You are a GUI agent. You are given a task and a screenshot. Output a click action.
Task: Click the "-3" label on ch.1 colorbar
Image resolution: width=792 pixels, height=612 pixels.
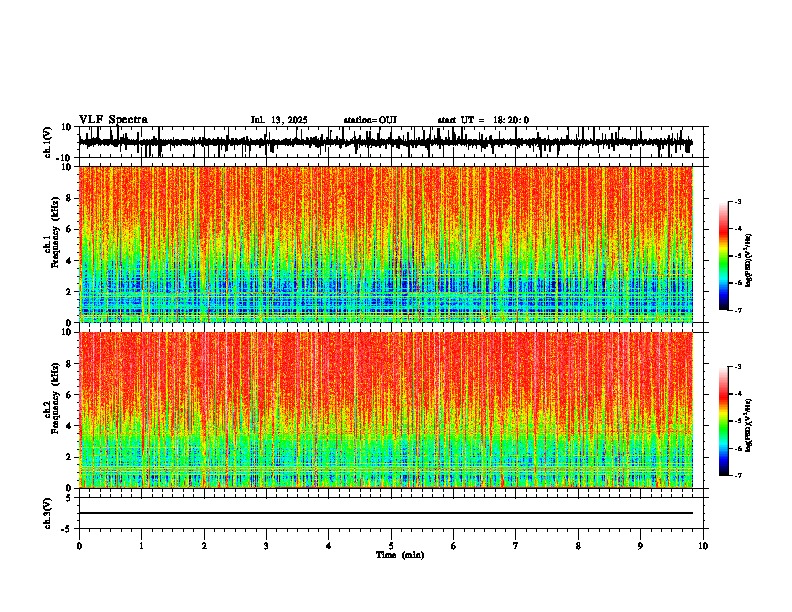(x=738, y=202)
